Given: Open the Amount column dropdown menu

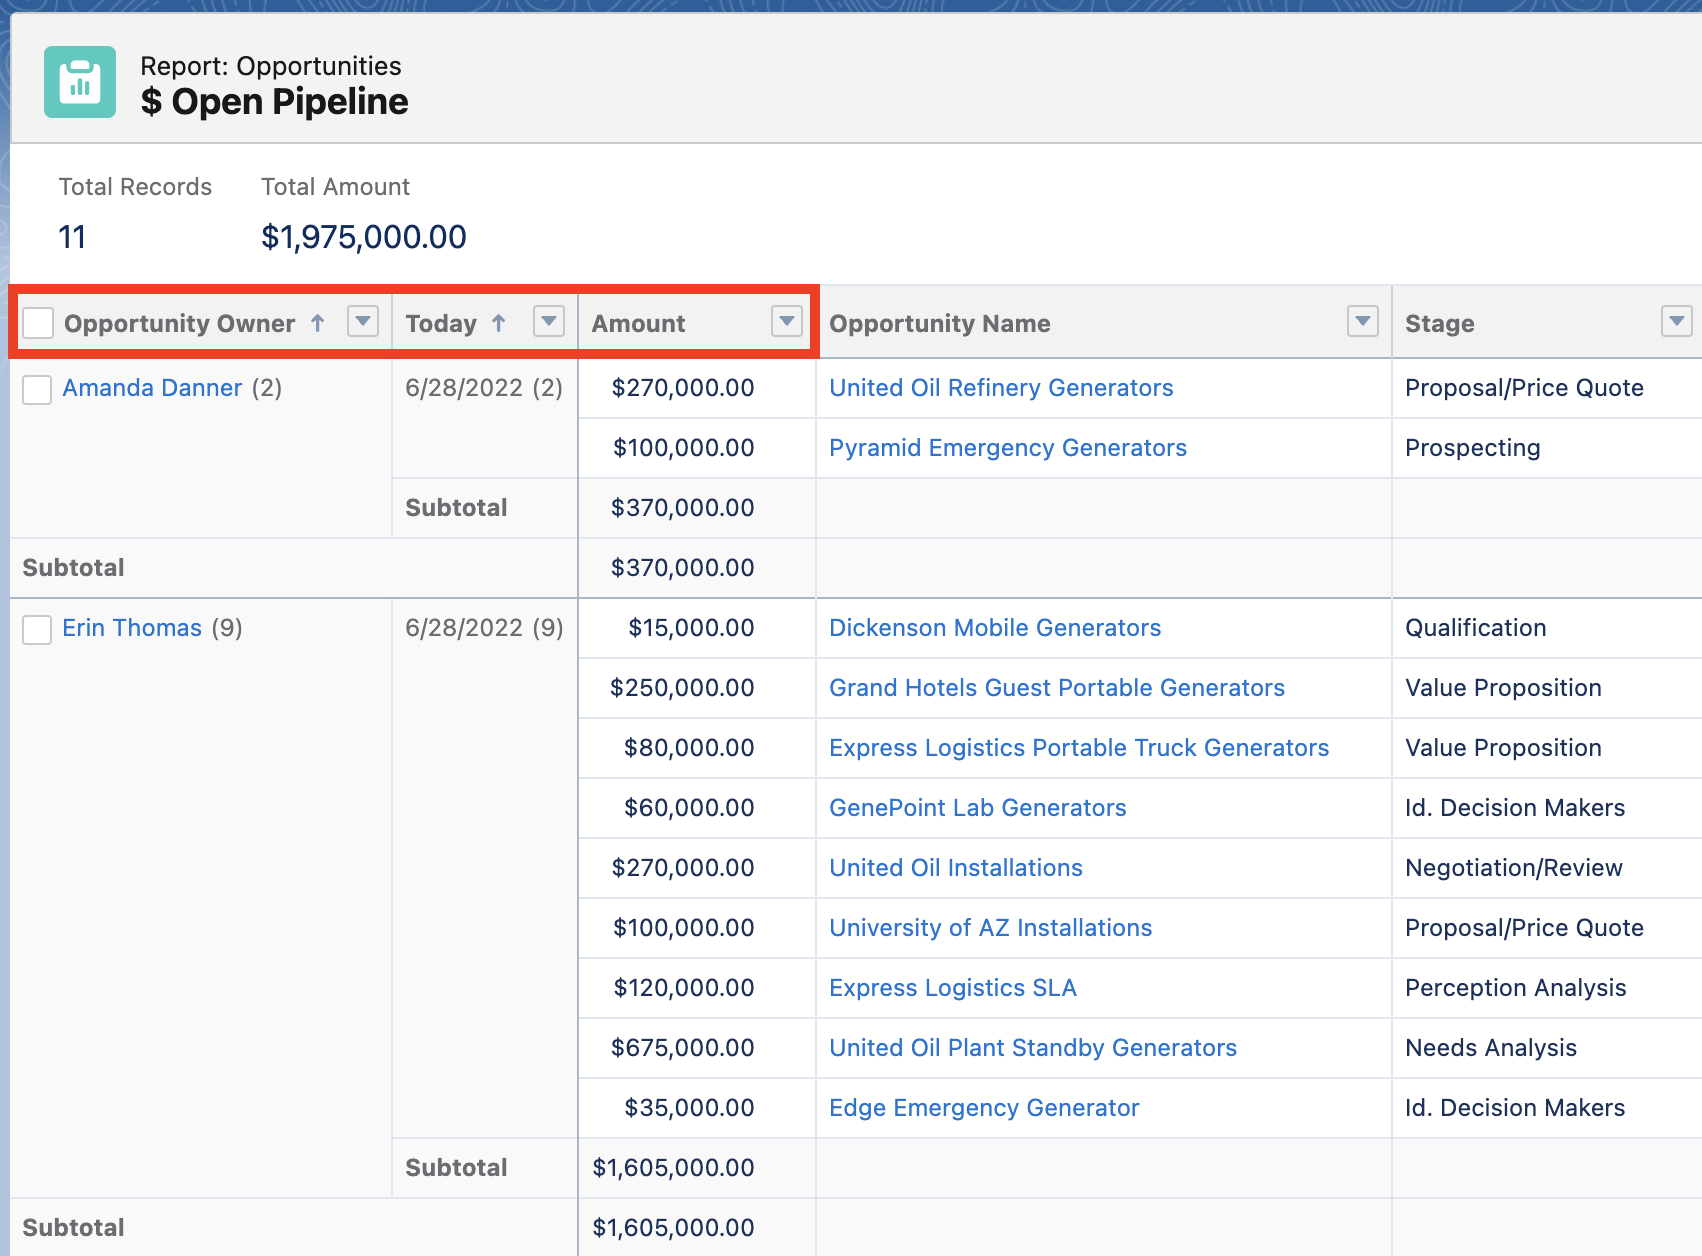Looking at the screenshot, I should 787,321.
